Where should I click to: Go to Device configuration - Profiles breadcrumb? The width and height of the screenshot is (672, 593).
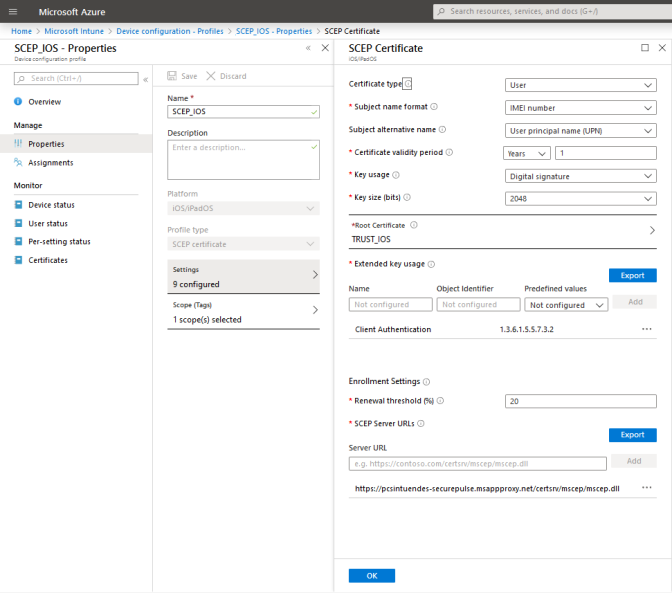[170, 31]
